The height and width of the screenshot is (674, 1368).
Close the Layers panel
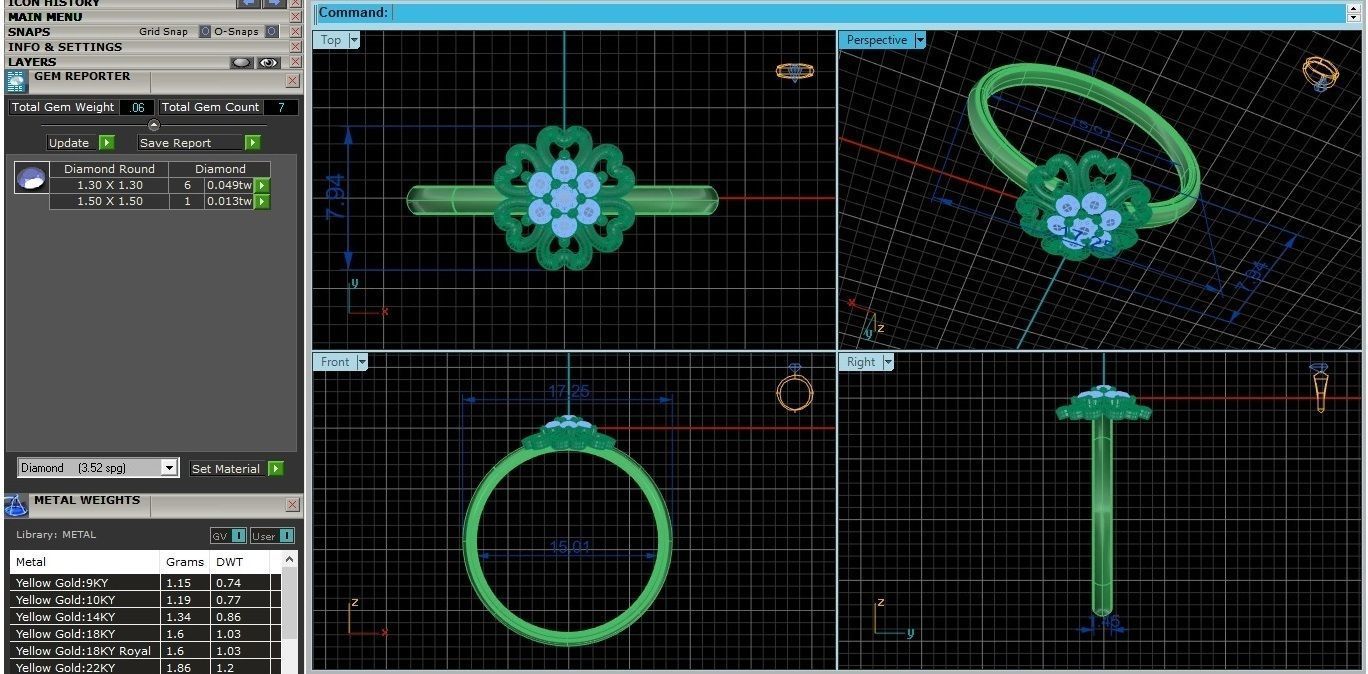pos(295,62)
